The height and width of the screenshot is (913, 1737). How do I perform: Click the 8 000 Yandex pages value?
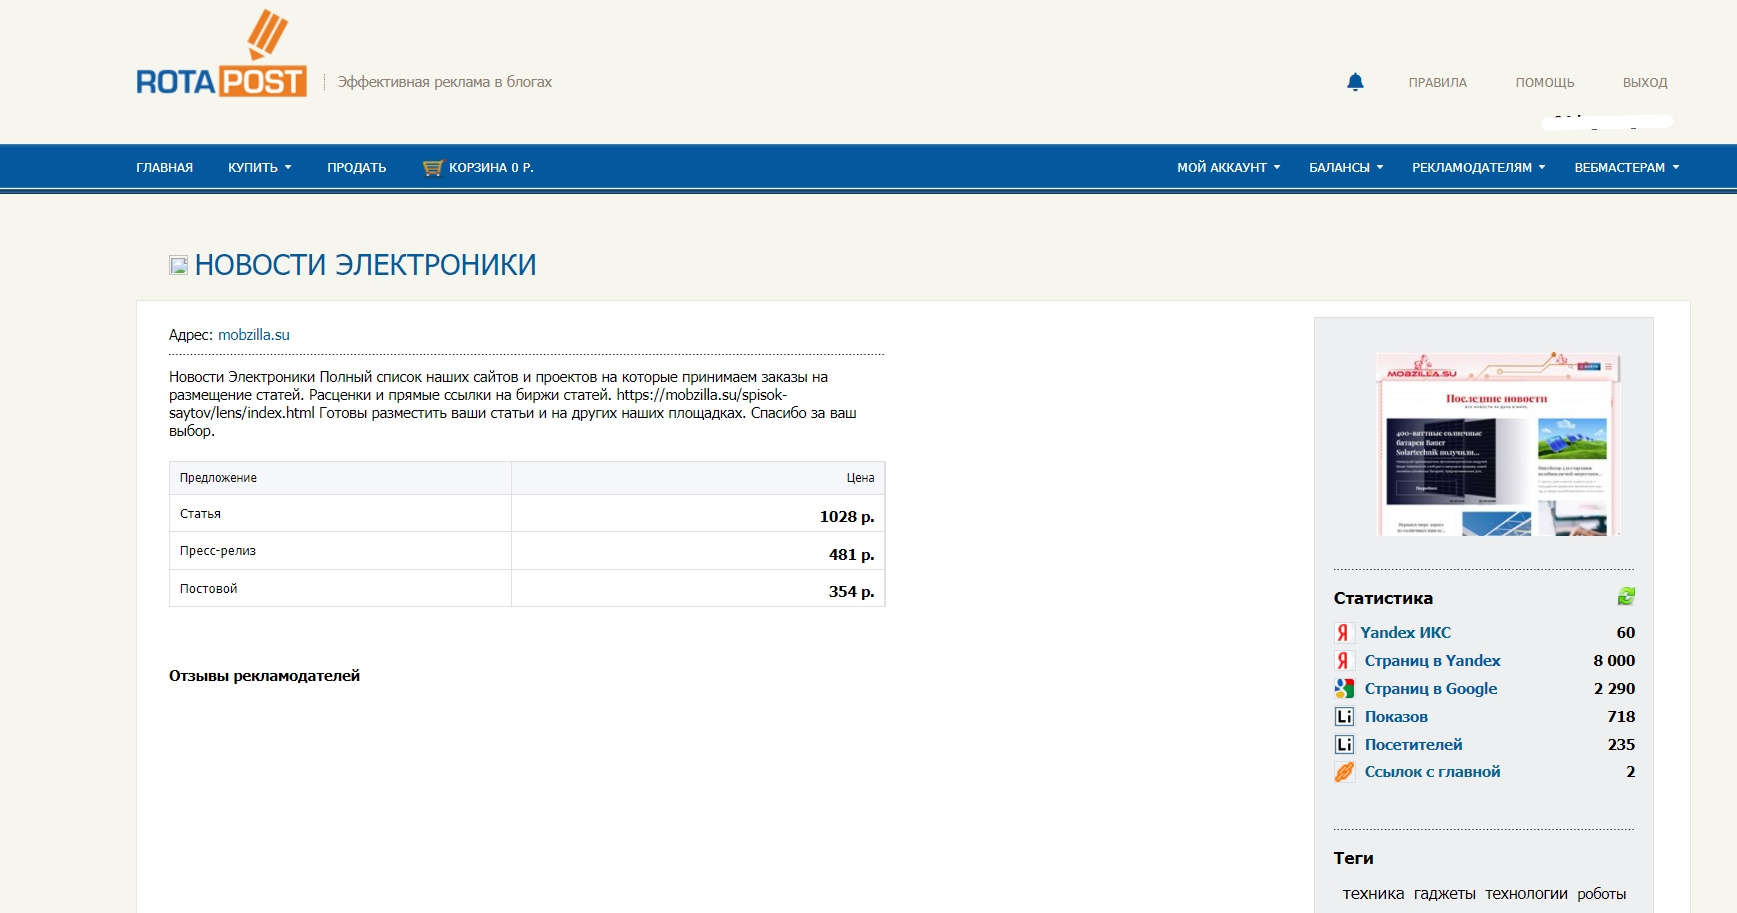pyautogui.click(x=1614, y=661)
